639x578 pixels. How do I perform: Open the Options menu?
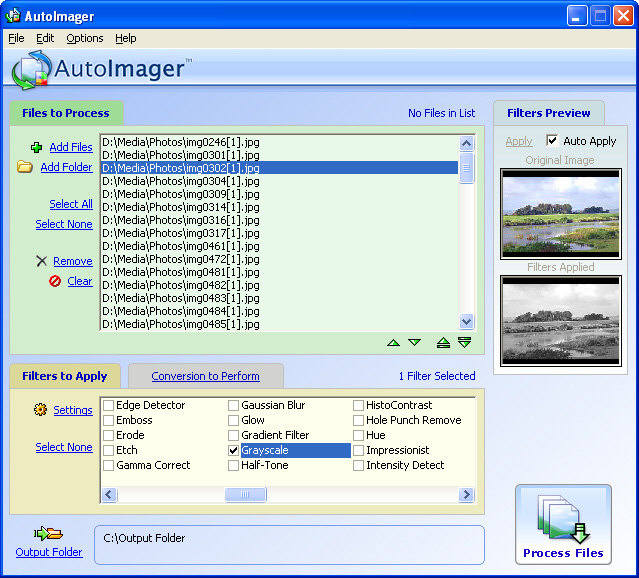85,38
